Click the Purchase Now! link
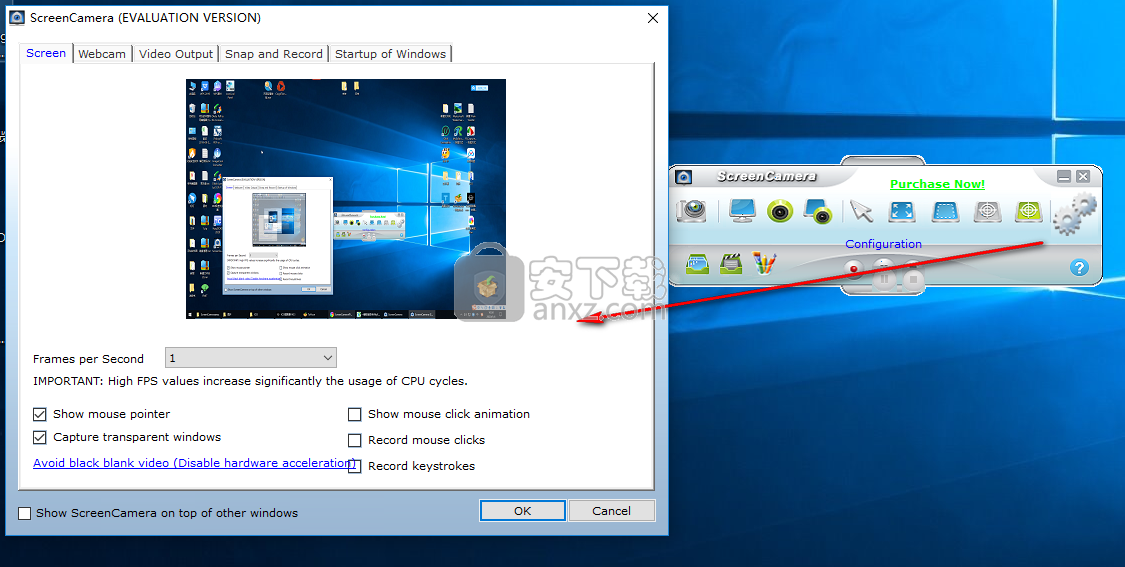 (x=937, y=184)
